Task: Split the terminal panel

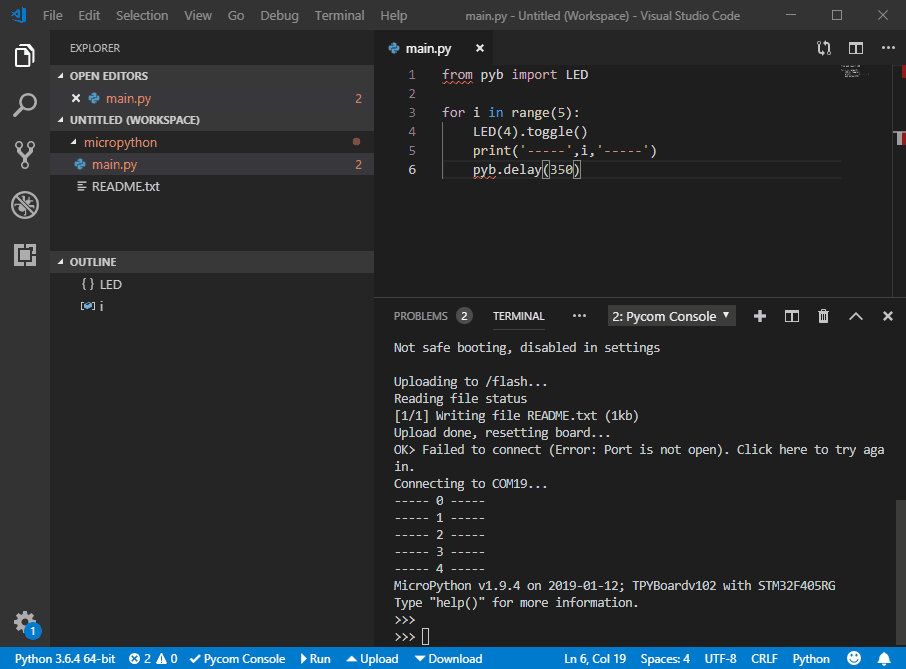Action: (792, 316)
